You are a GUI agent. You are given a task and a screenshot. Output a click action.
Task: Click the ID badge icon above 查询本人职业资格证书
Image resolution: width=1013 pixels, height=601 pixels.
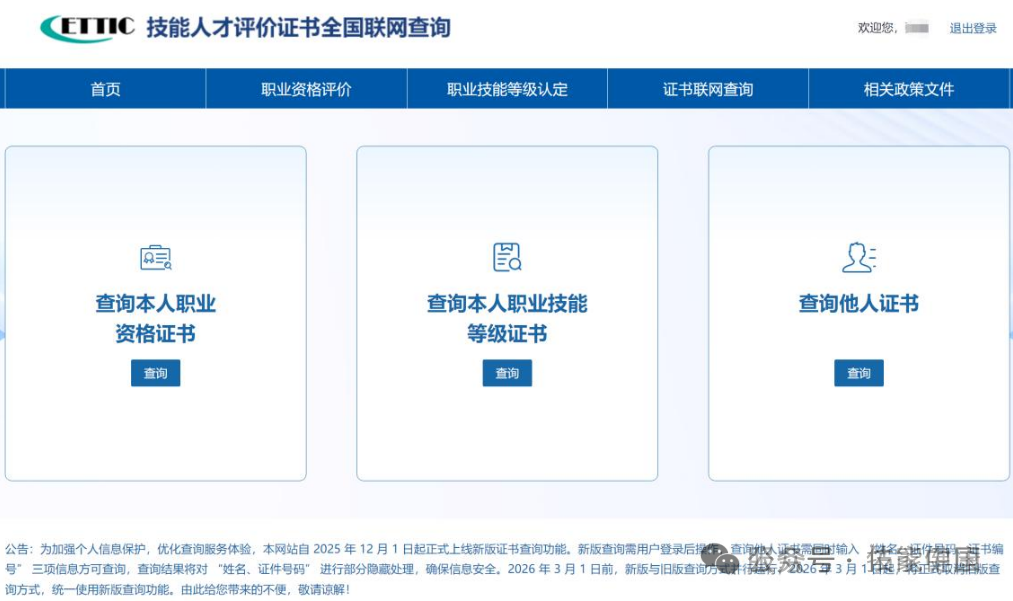pos(155,257)
